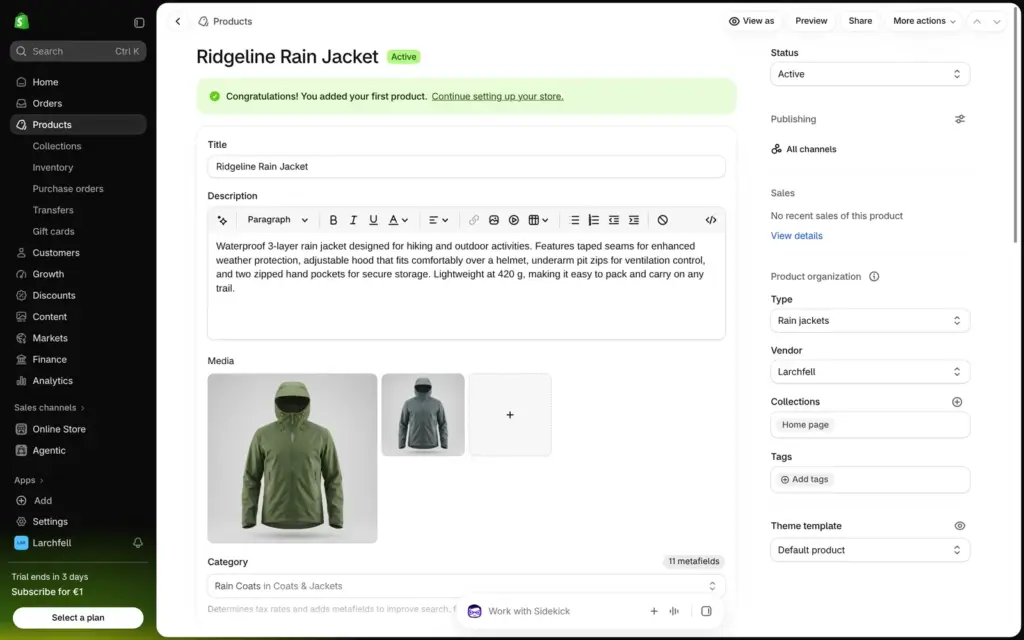Open the manage publishing settings icon
This screenshot has height=640, width=1024.
point(959,119)
